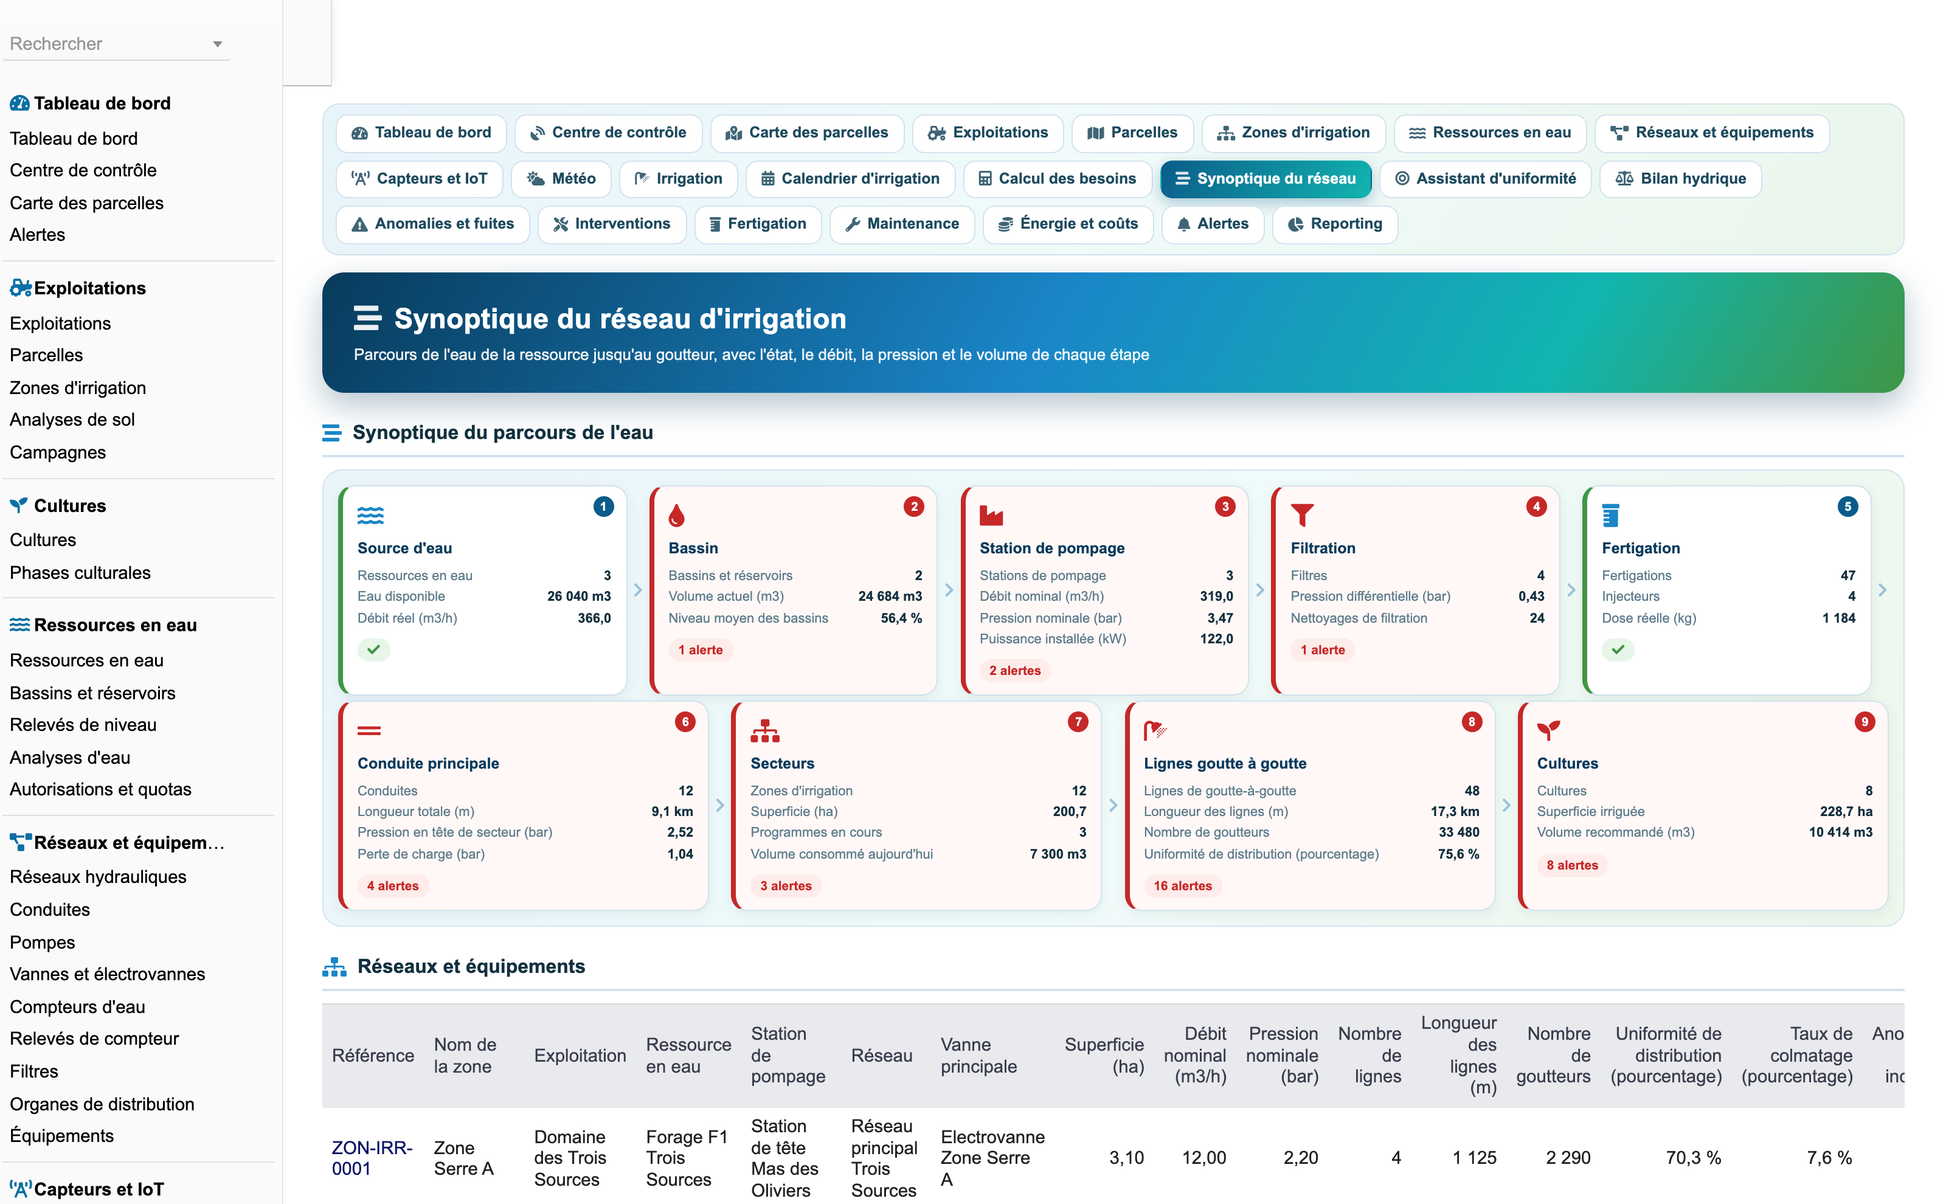Screen dimensions: 1946x1204
Task: Click the Source d'eau waves icon
Action: 370,515
